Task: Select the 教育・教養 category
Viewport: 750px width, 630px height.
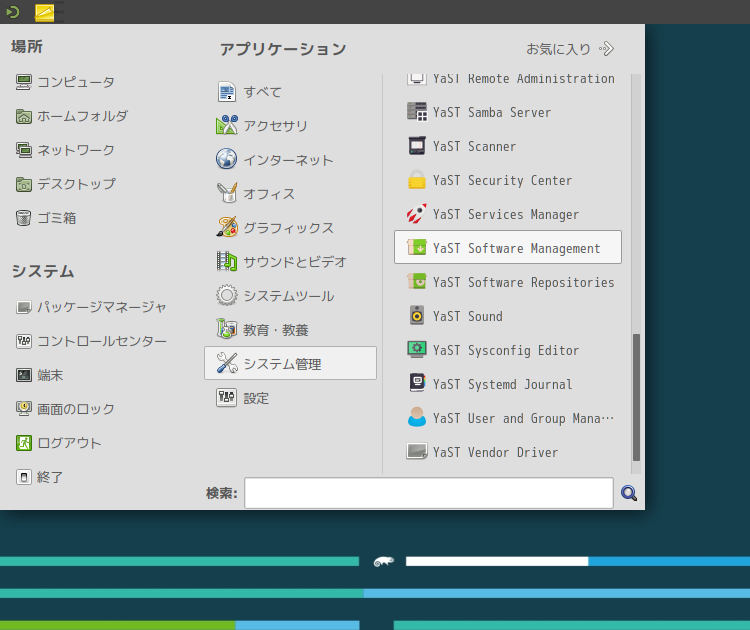Action: [290, 329]
